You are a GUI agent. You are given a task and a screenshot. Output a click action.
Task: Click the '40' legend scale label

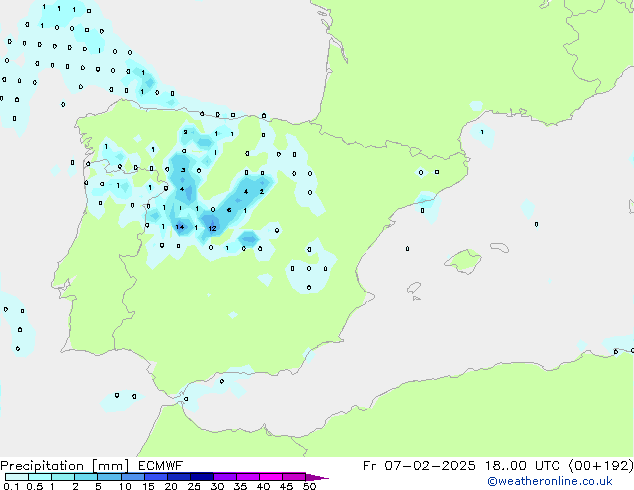[x=263, y=486]
